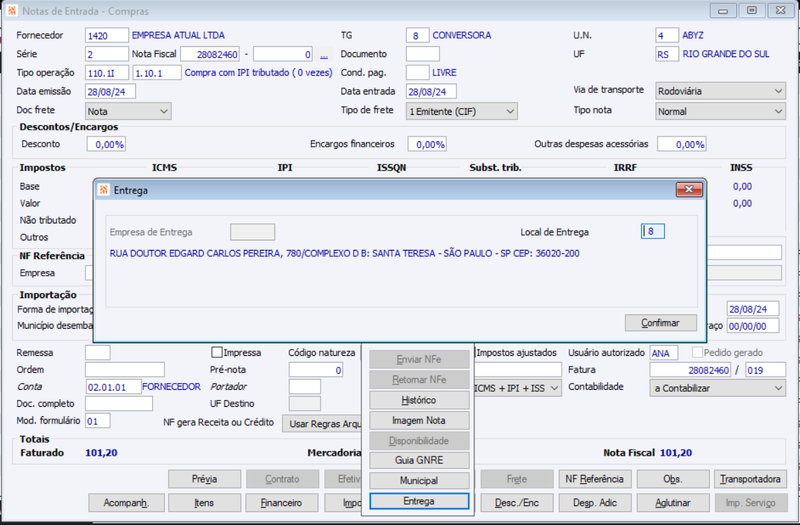Edit the Fornecedor code field

coord(107,35)
